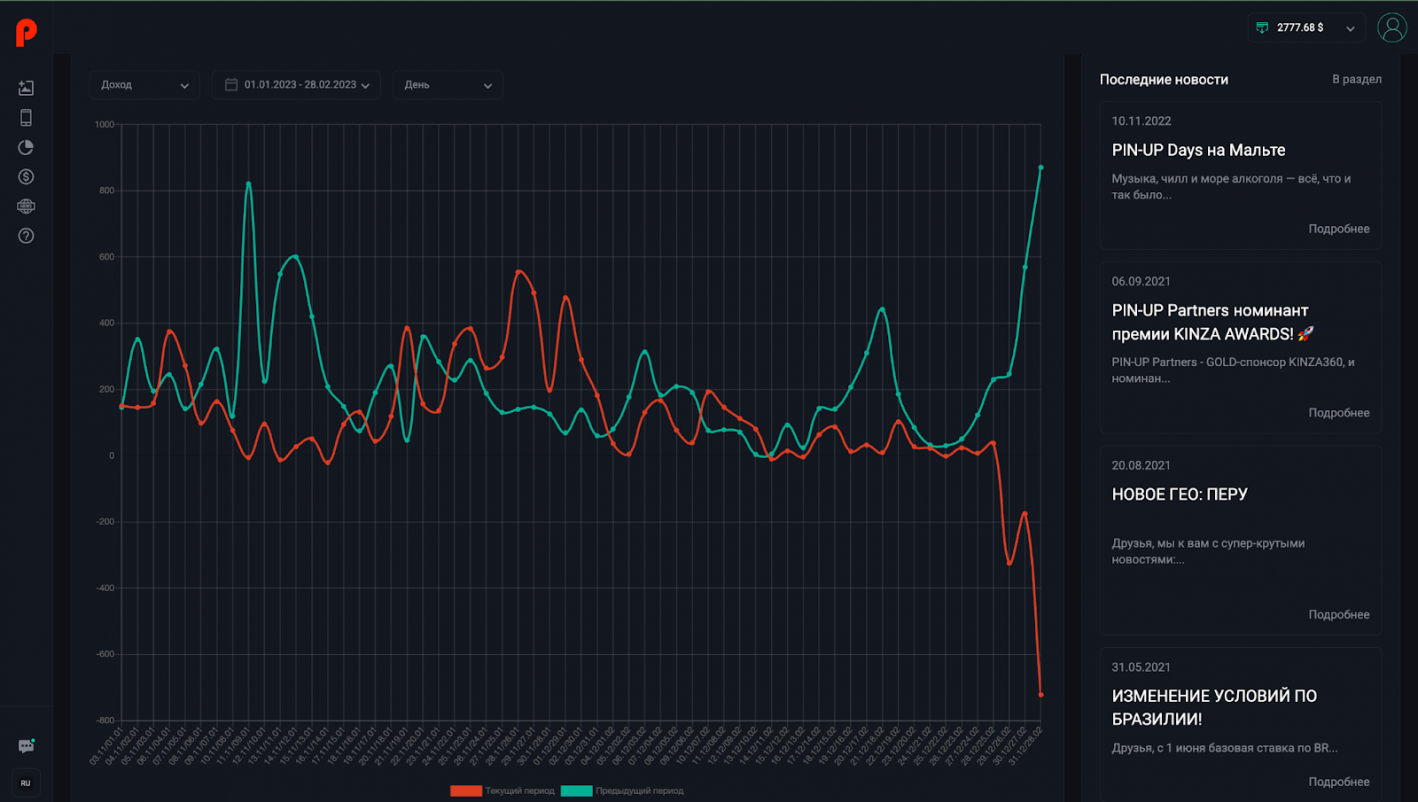Click the final green data point near 870

[1041, 167]
